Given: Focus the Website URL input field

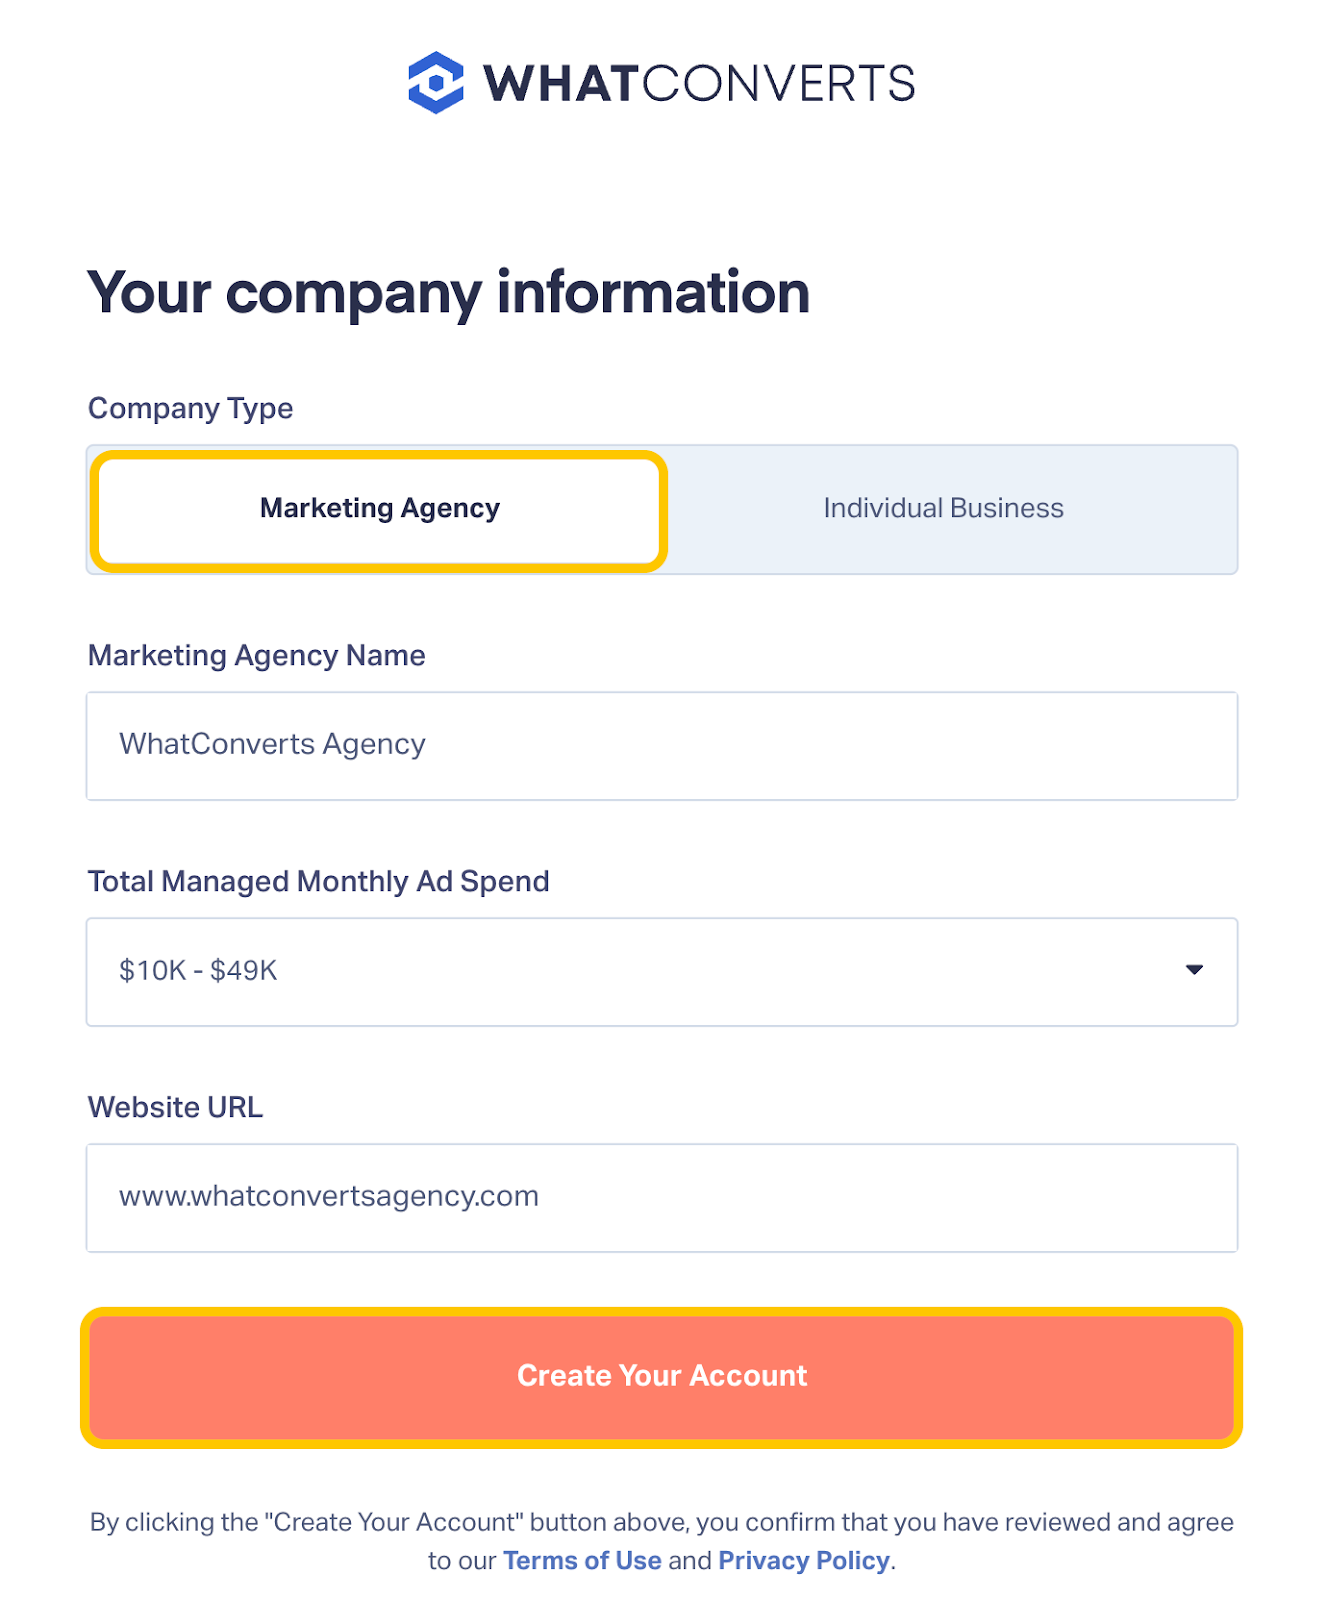Looking at the screenshot, I should [x=661, y=1197].
